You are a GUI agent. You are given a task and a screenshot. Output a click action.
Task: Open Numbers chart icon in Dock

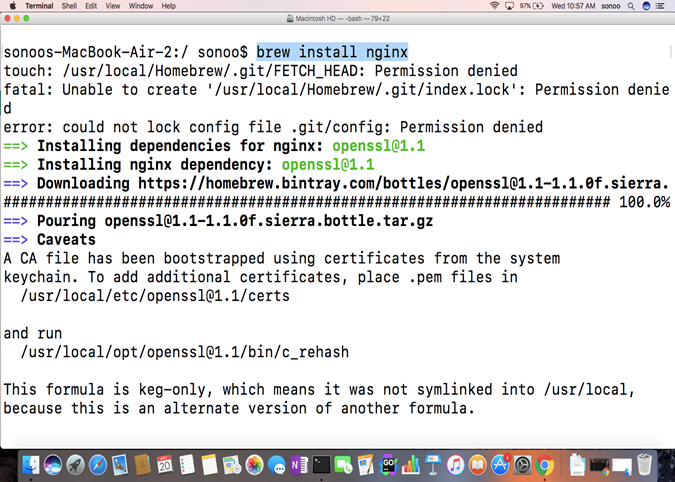tap(411, 465)
